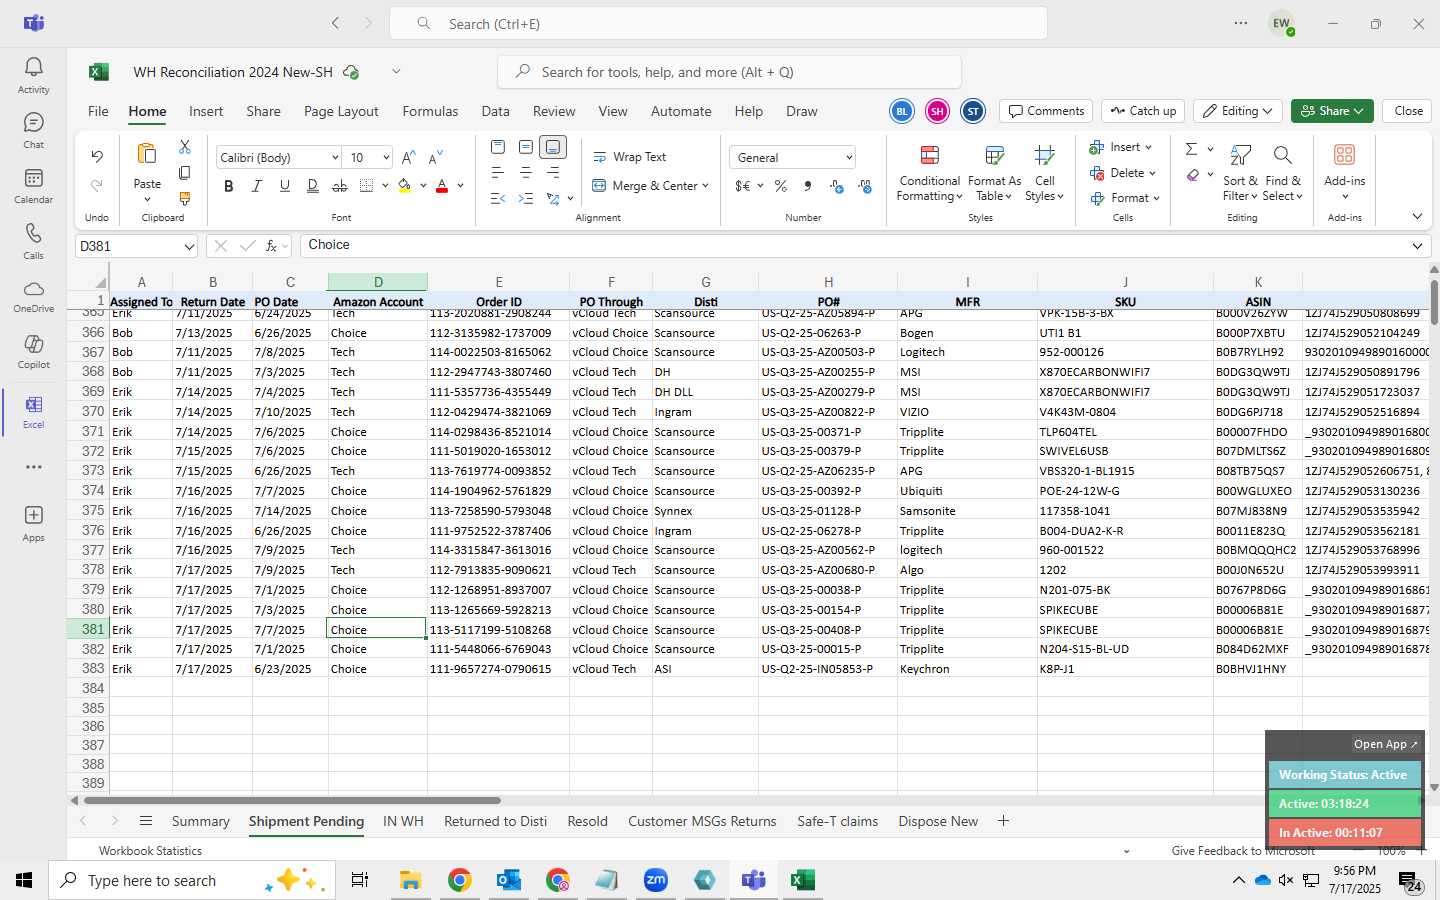Open the fill color picker arrow

pyautogui.click(x=423, y=186)
